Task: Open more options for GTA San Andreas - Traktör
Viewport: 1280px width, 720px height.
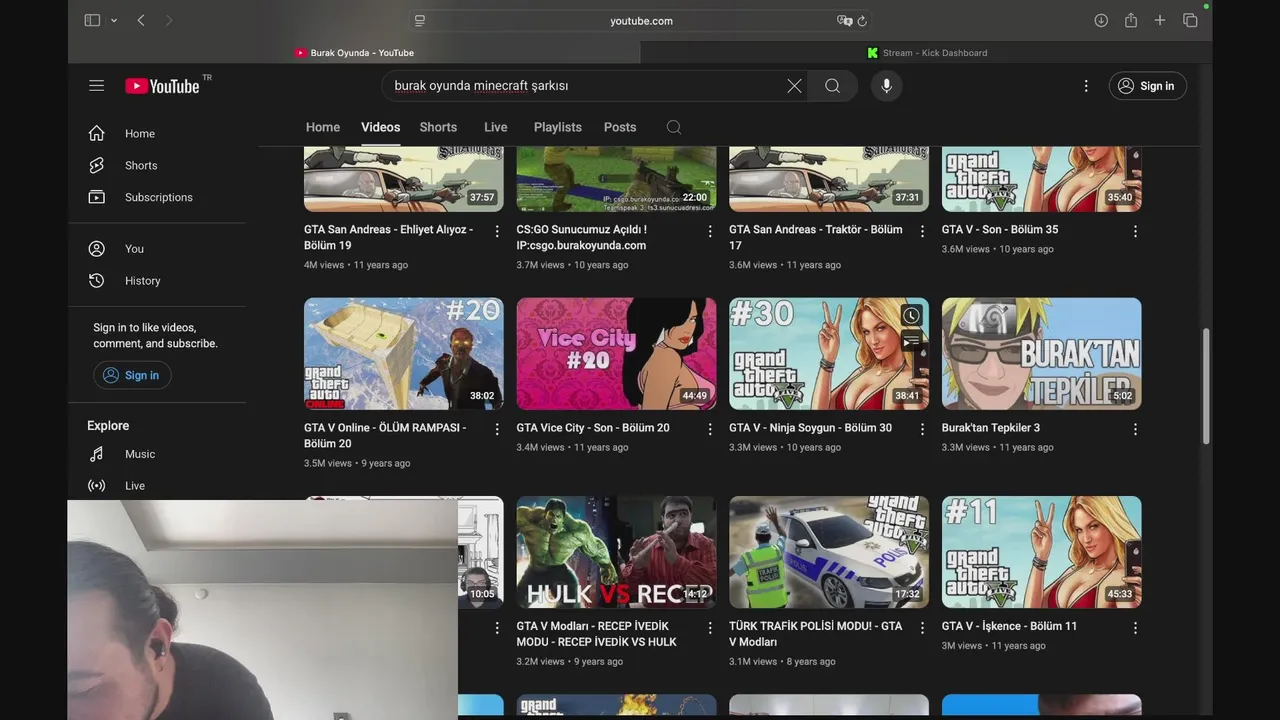Action: 922,231
